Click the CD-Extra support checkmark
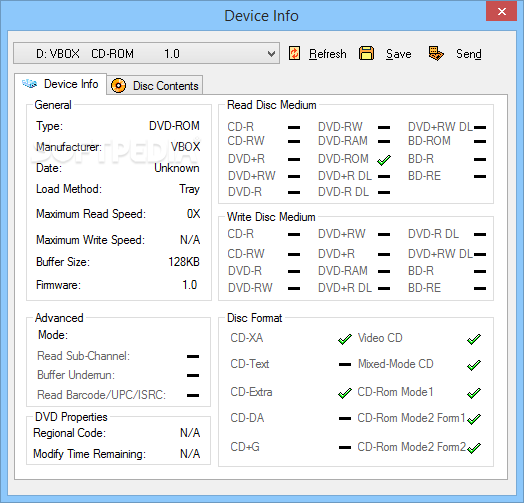 click(345, 393)
